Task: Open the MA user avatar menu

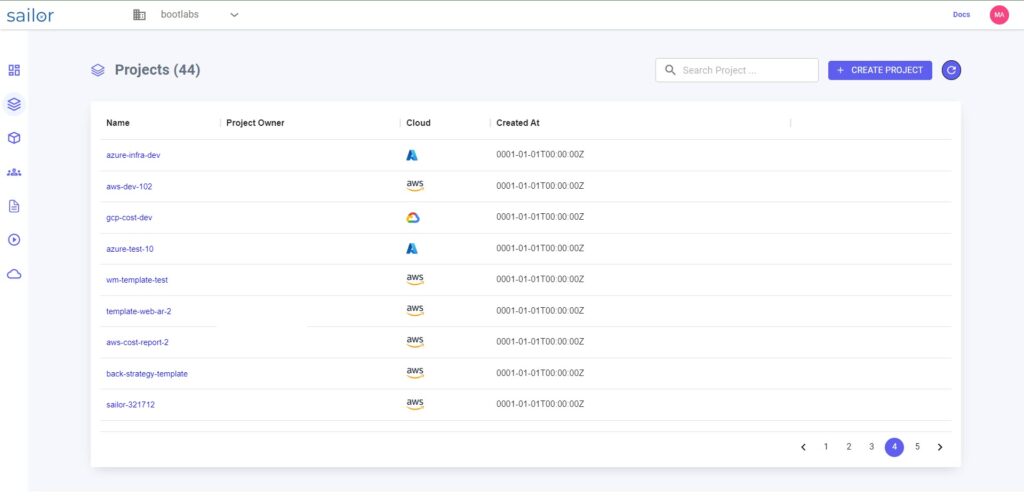Action: point(999,15)
